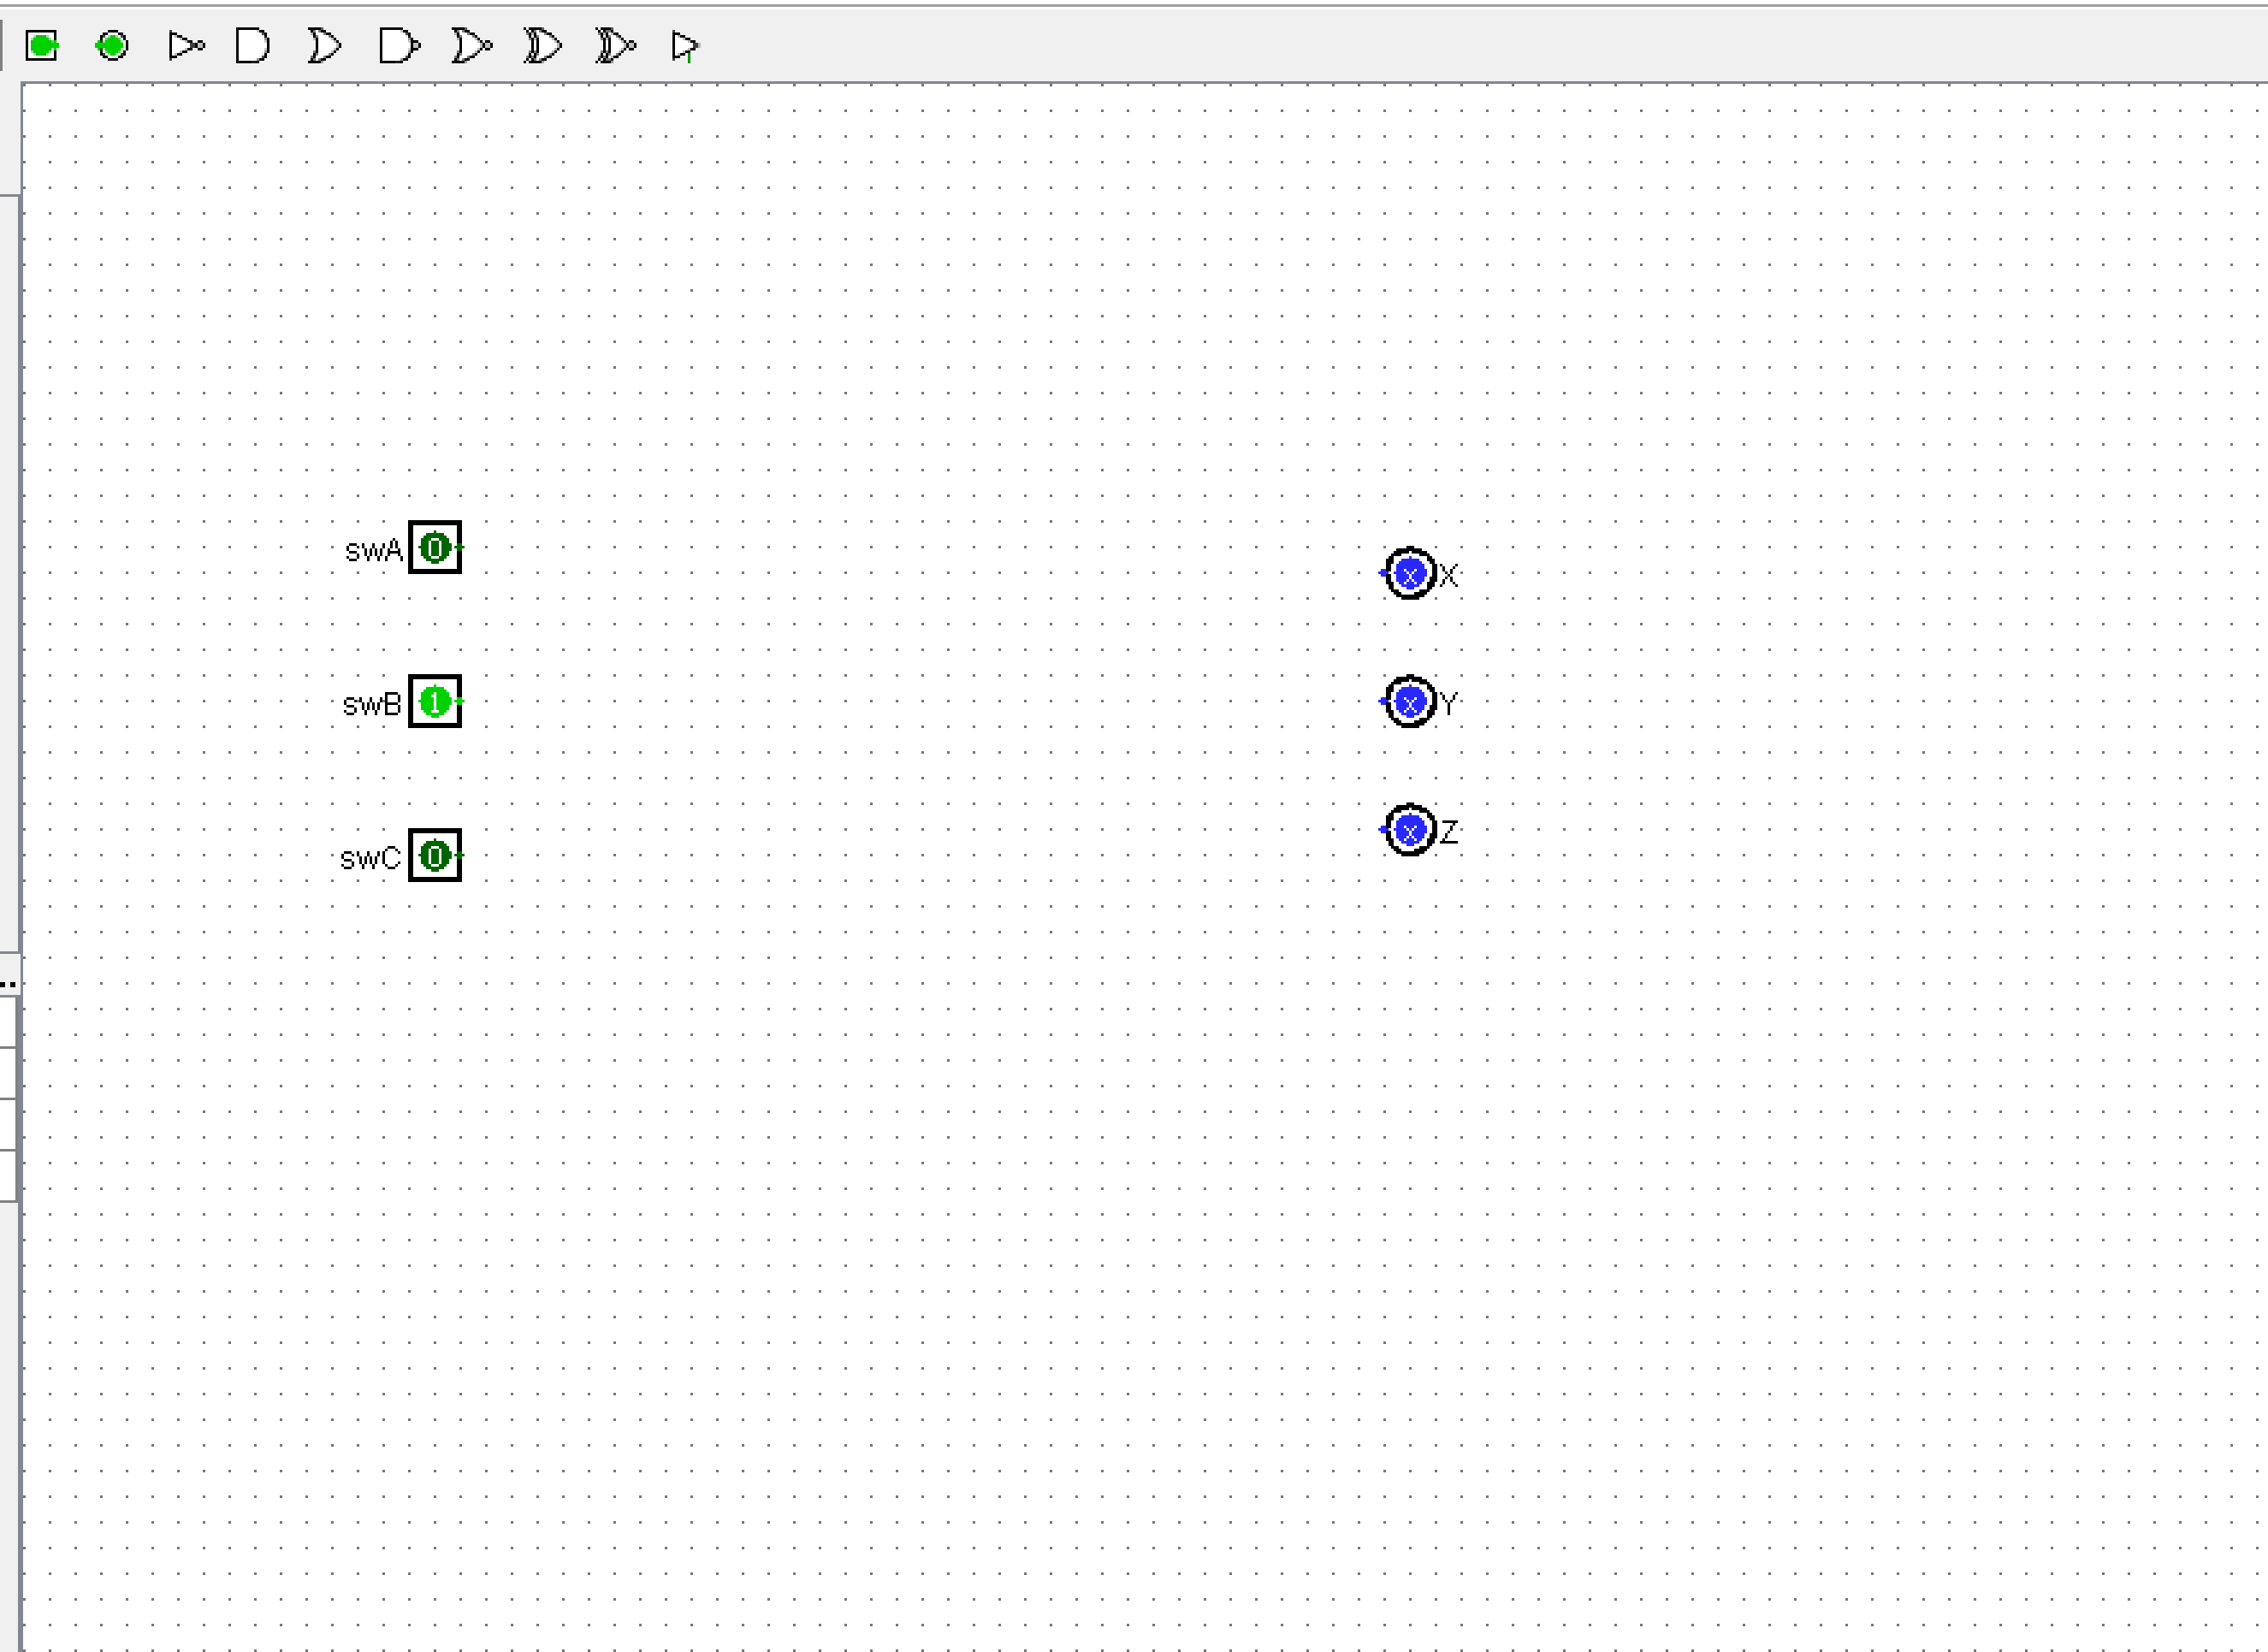2268x1652 pixels.
Task: Click the Y label beside output pin
Action: coord(1449,703)
